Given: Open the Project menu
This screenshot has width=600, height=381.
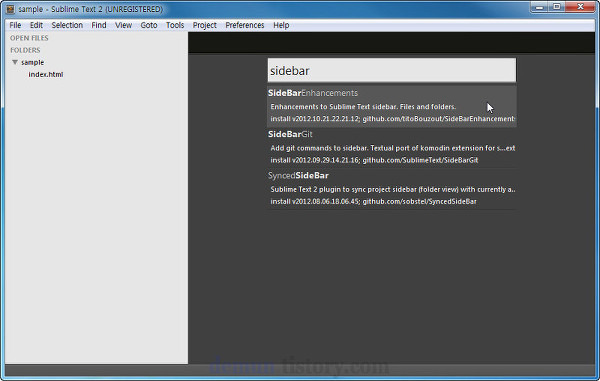Looking at the screenshot, I should (205, 25).
